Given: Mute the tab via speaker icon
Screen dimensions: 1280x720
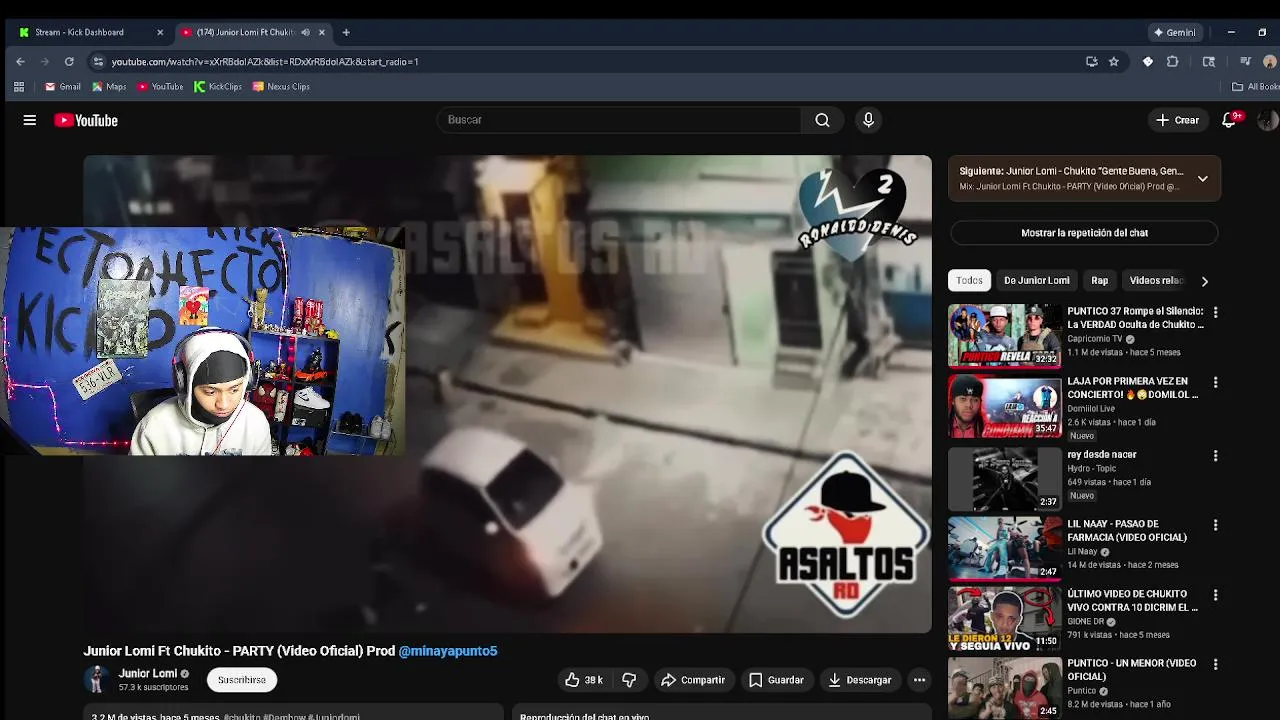Looking at the screenshot, I should [305, 32].
